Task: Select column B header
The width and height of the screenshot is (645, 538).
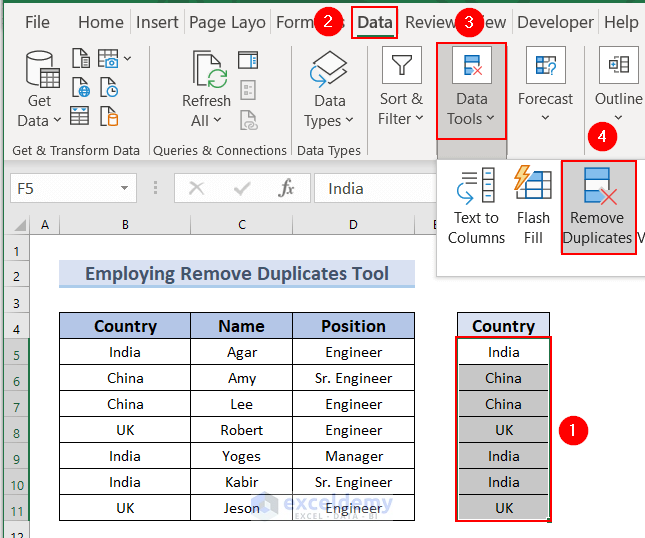Action: pos(125,225)
